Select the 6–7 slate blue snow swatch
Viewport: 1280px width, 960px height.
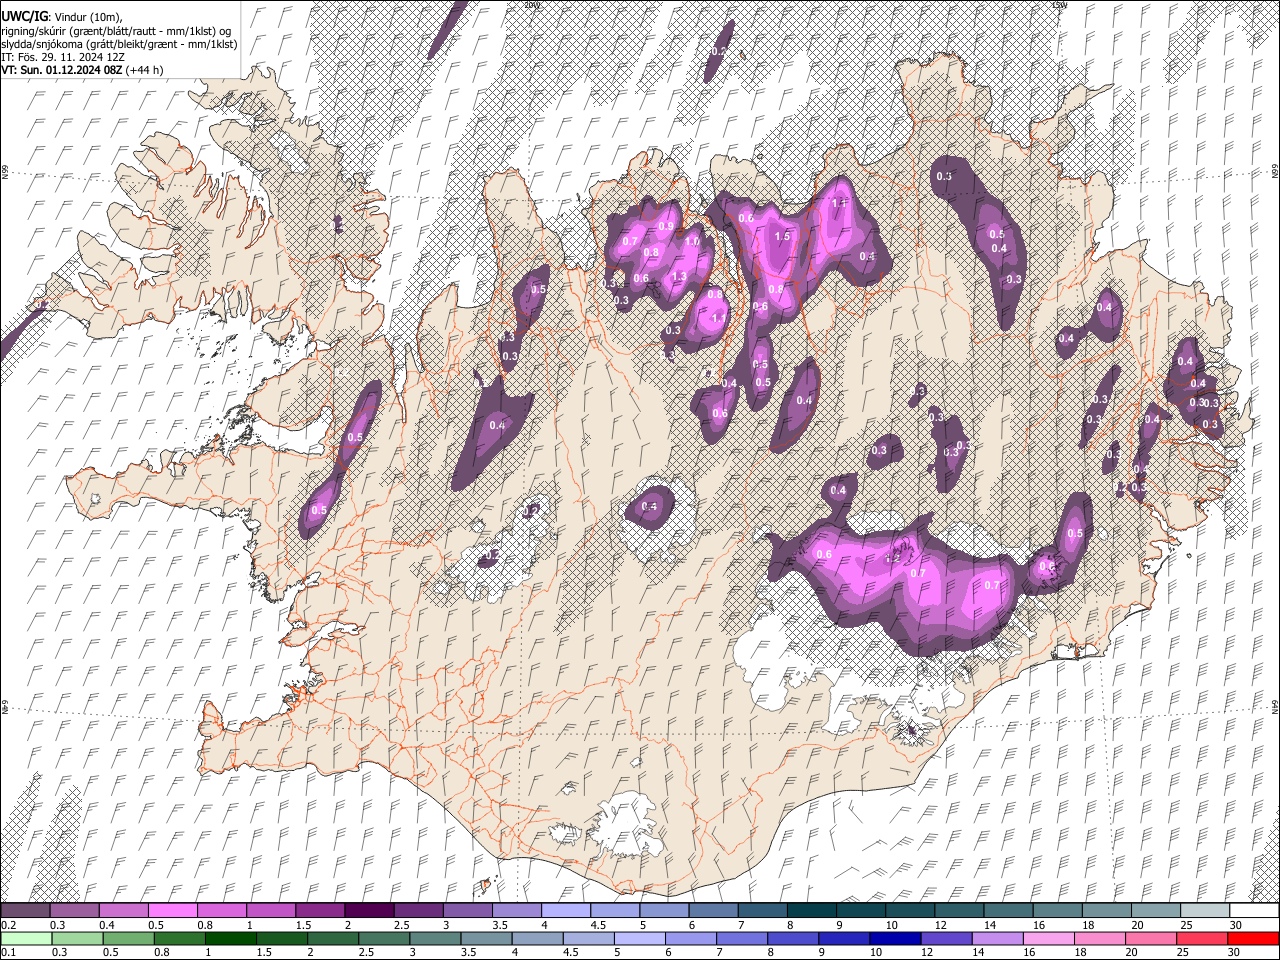(713, 911)
